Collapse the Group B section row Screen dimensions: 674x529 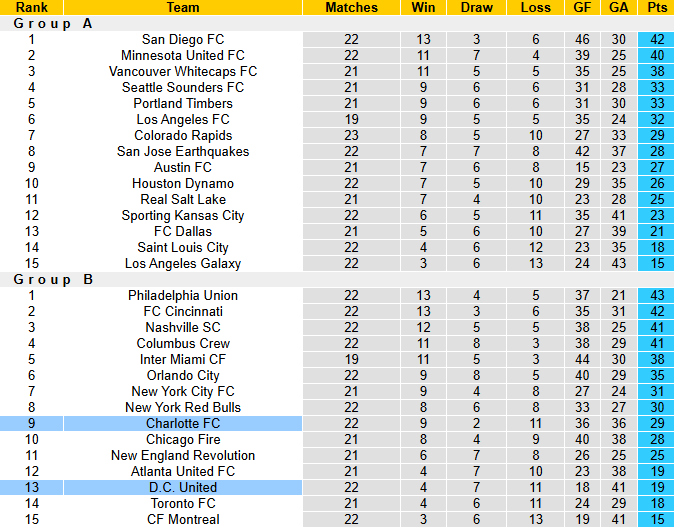53,280
